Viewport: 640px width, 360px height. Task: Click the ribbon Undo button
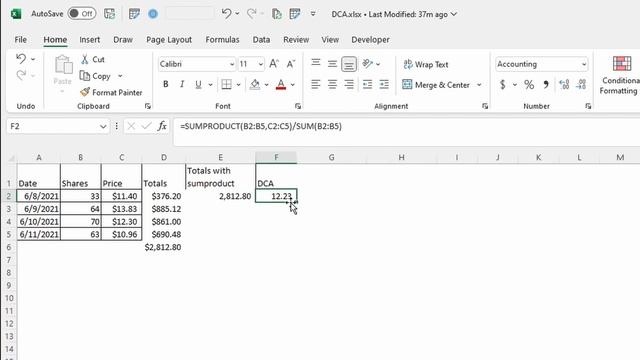21,59
